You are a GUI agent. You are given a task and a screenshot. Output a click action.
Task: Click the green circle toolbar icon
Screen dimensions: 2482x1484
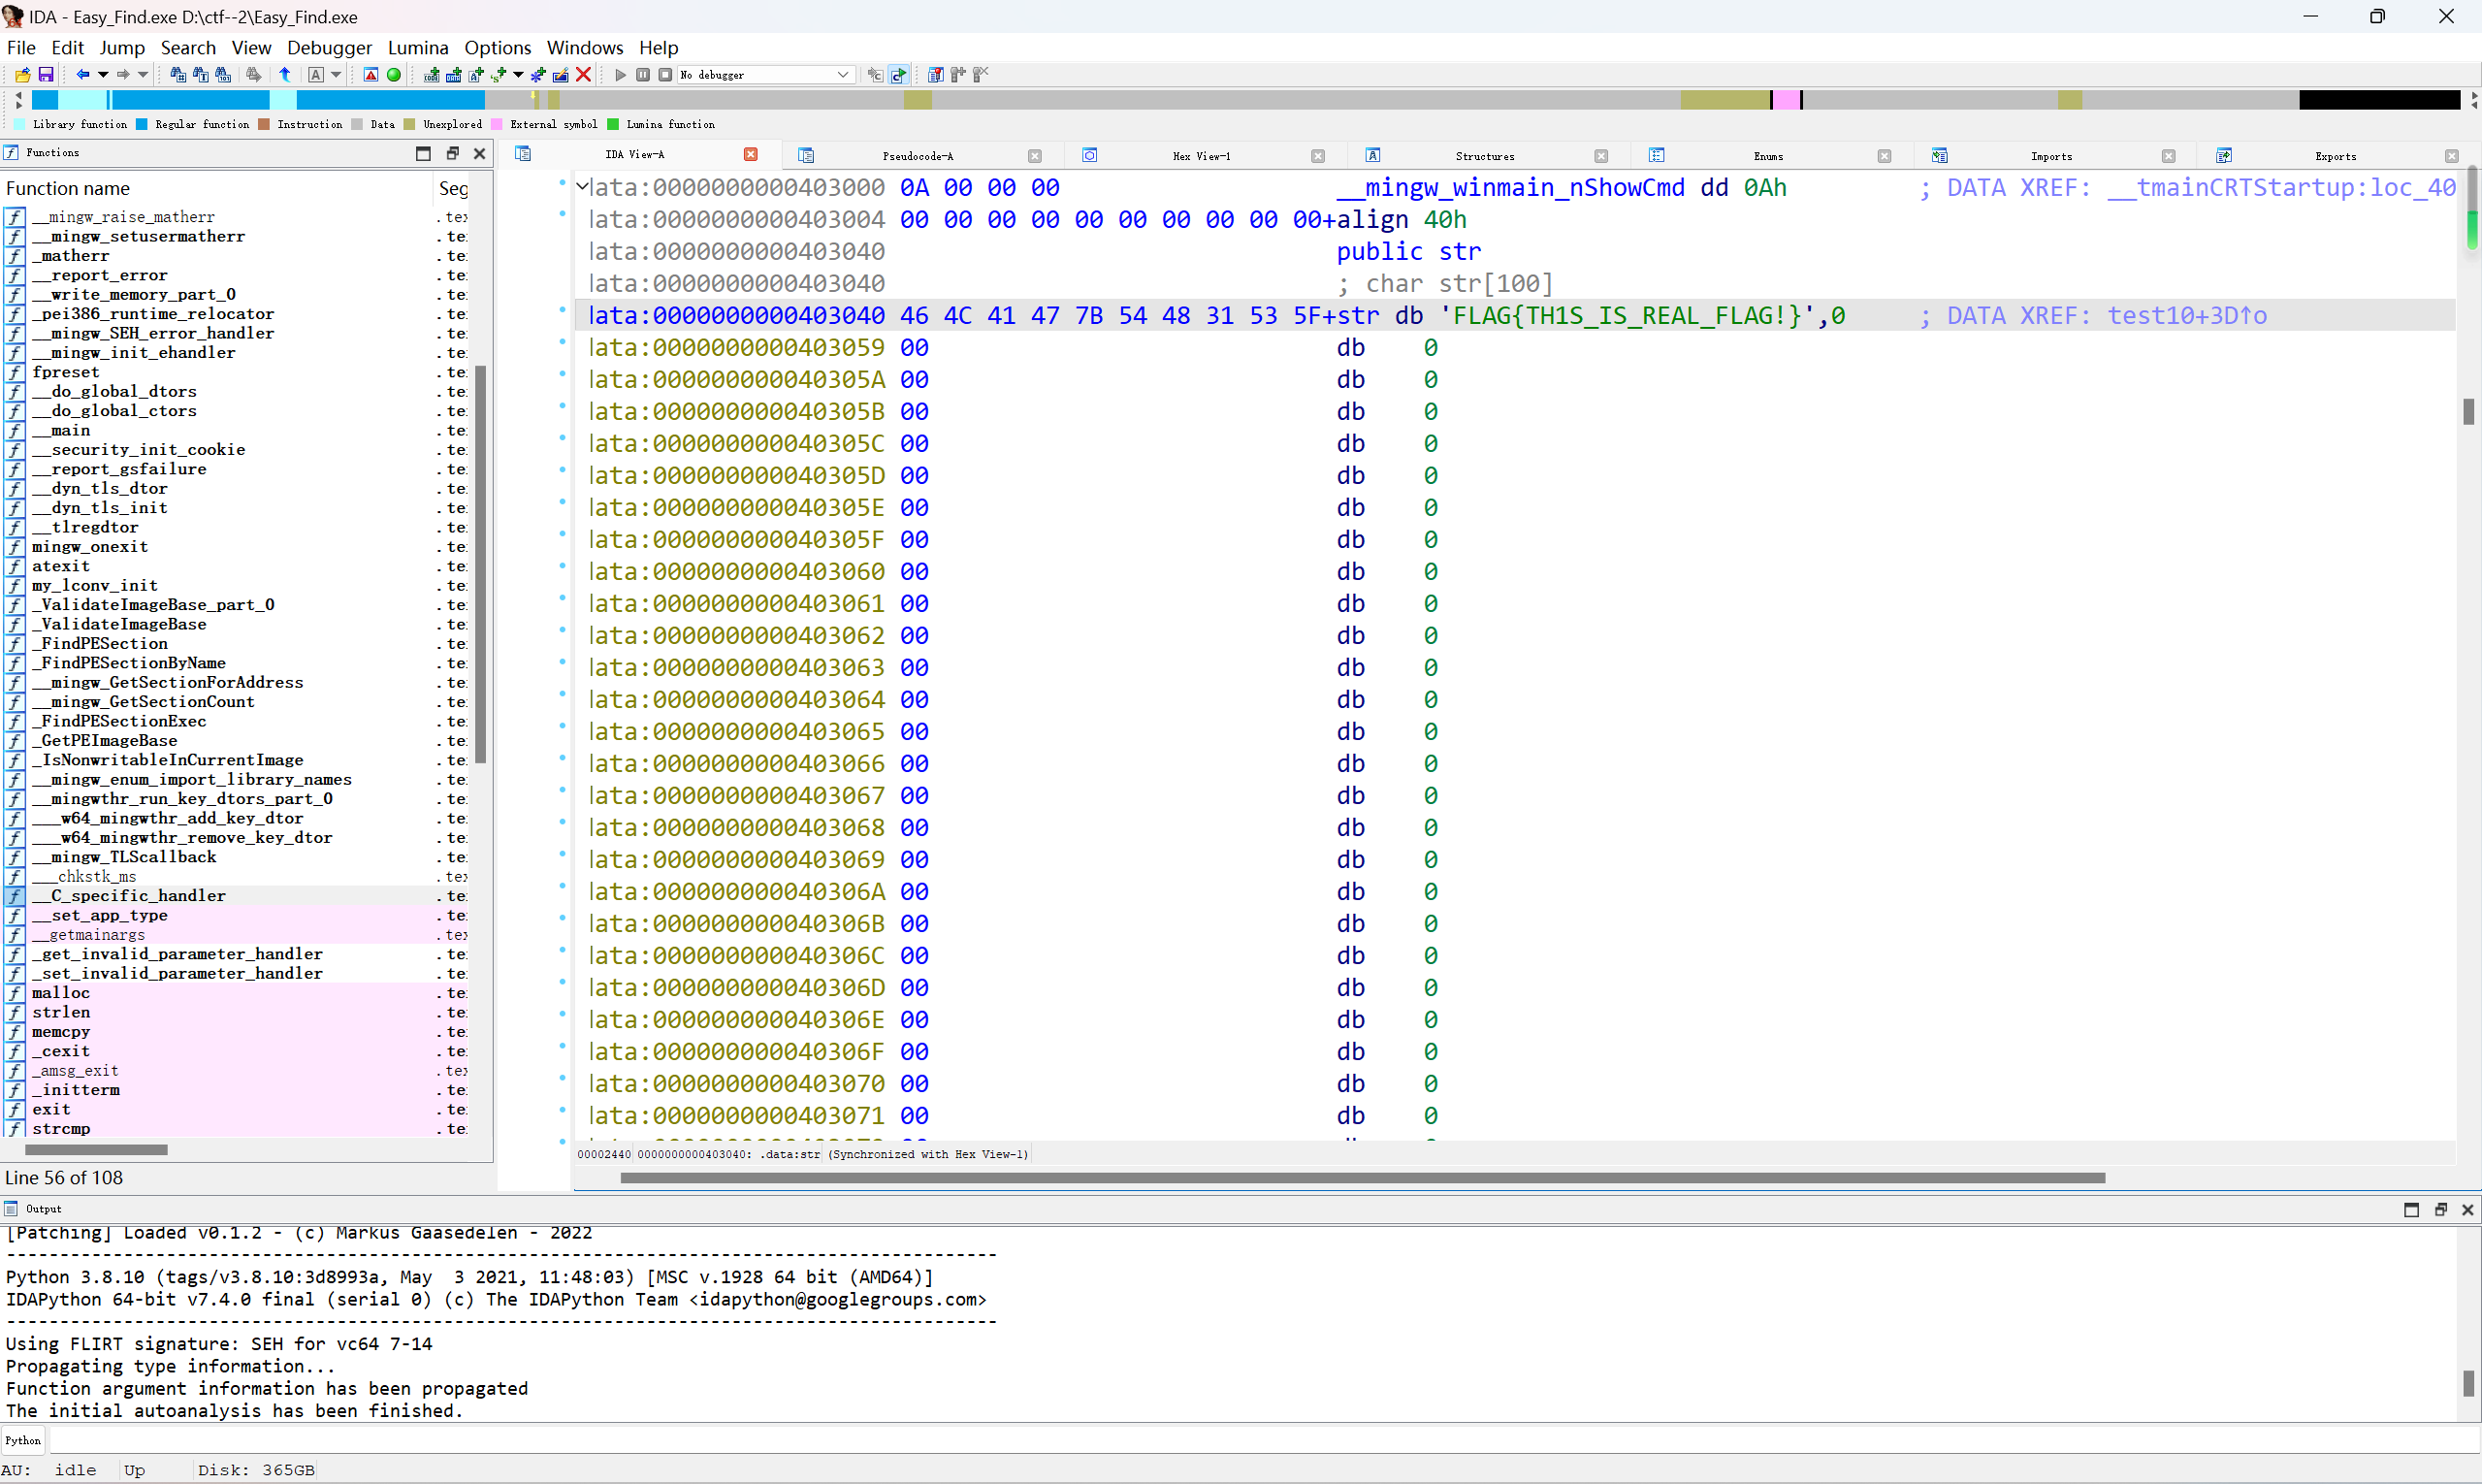[x=394, y=75]
